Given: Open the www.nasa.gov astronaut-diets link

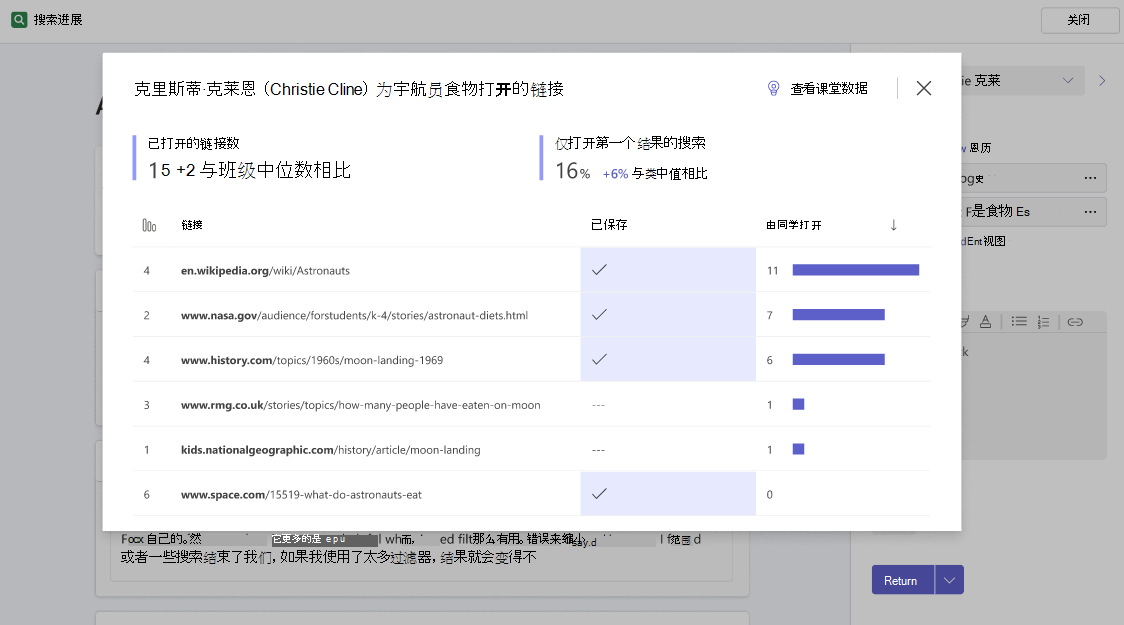Looking at the screenshot, I should tap(354, 315).
